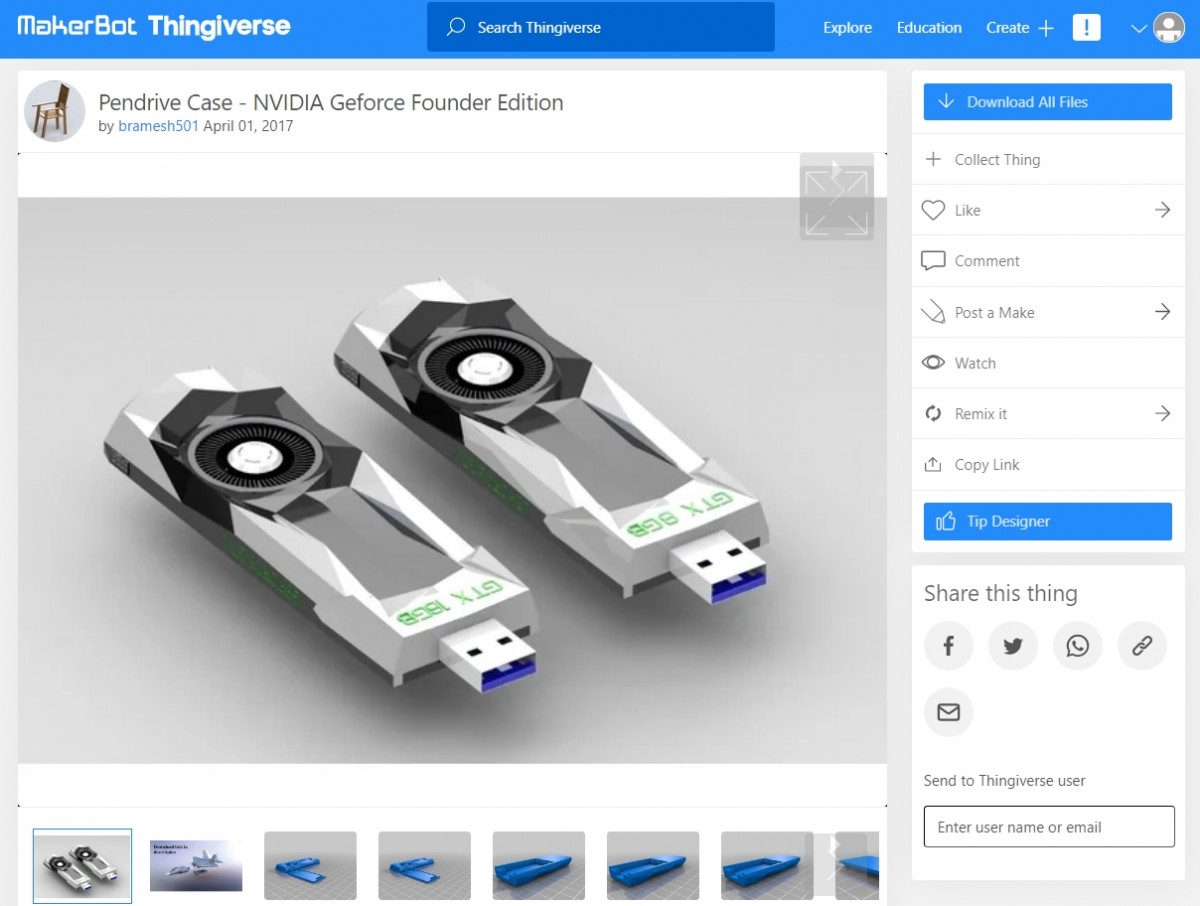Screen dimensions: 1200x906
Task: Click the chain link share icon
Action: [x=1142, y=646]
